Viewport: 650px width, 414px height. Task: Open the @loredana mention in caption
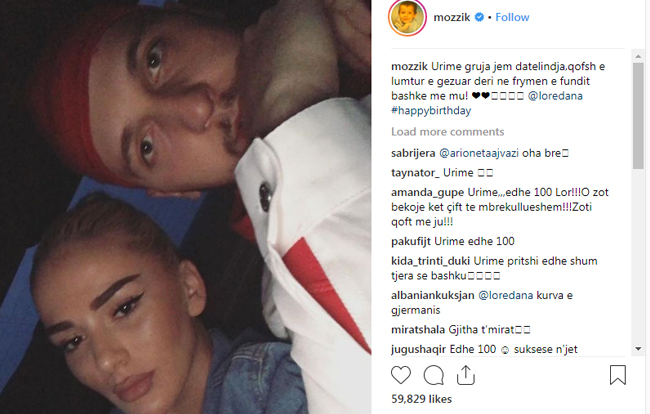[555, 96]
